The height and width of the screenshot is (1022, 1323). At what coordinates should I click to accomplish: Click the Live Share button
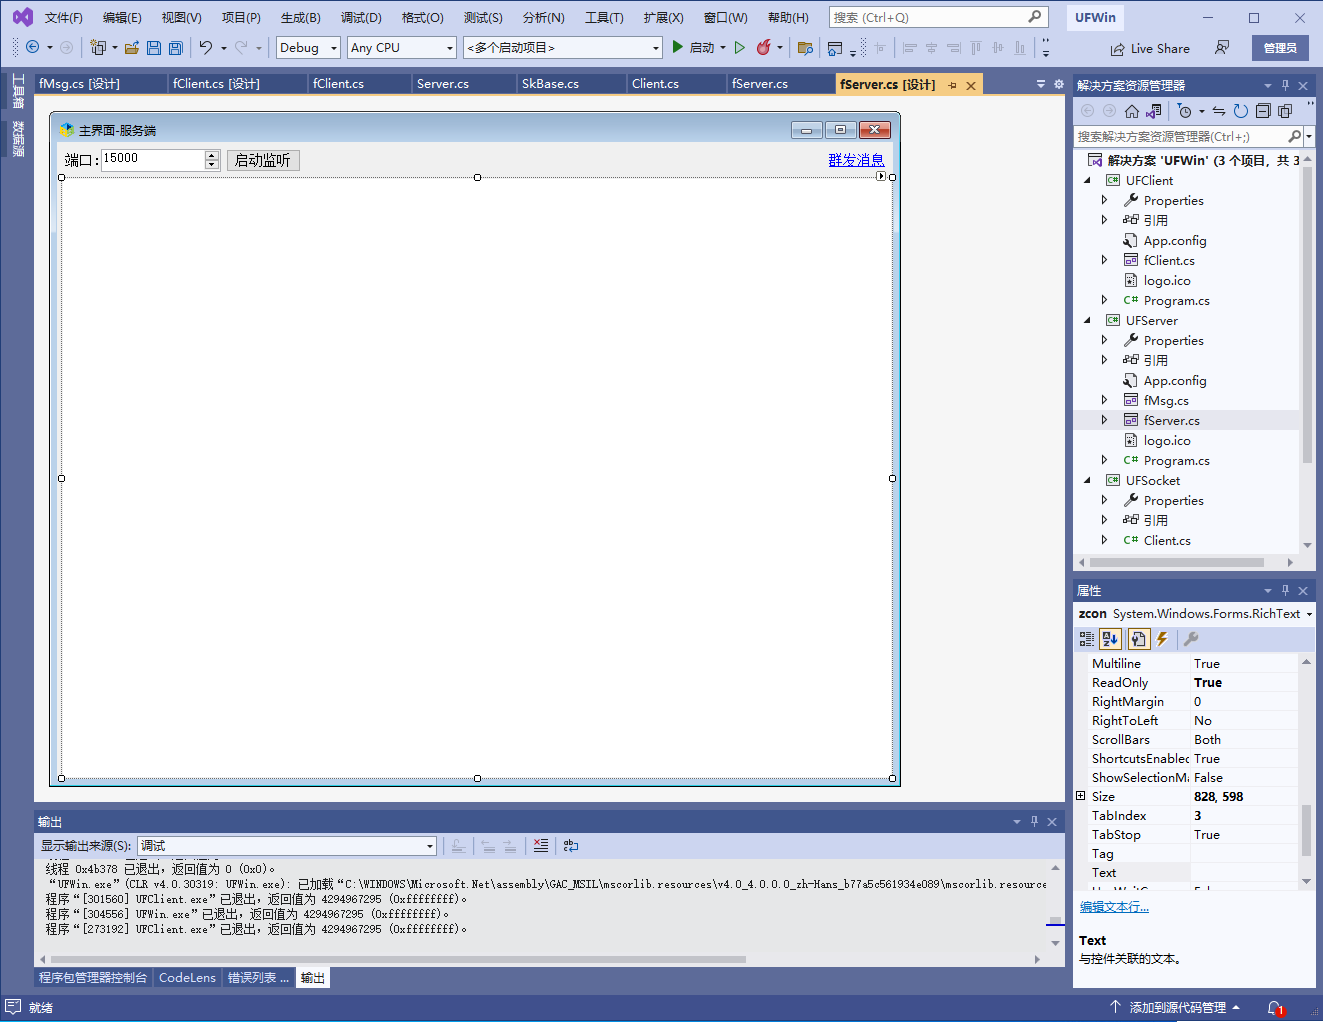[1149, 49]
